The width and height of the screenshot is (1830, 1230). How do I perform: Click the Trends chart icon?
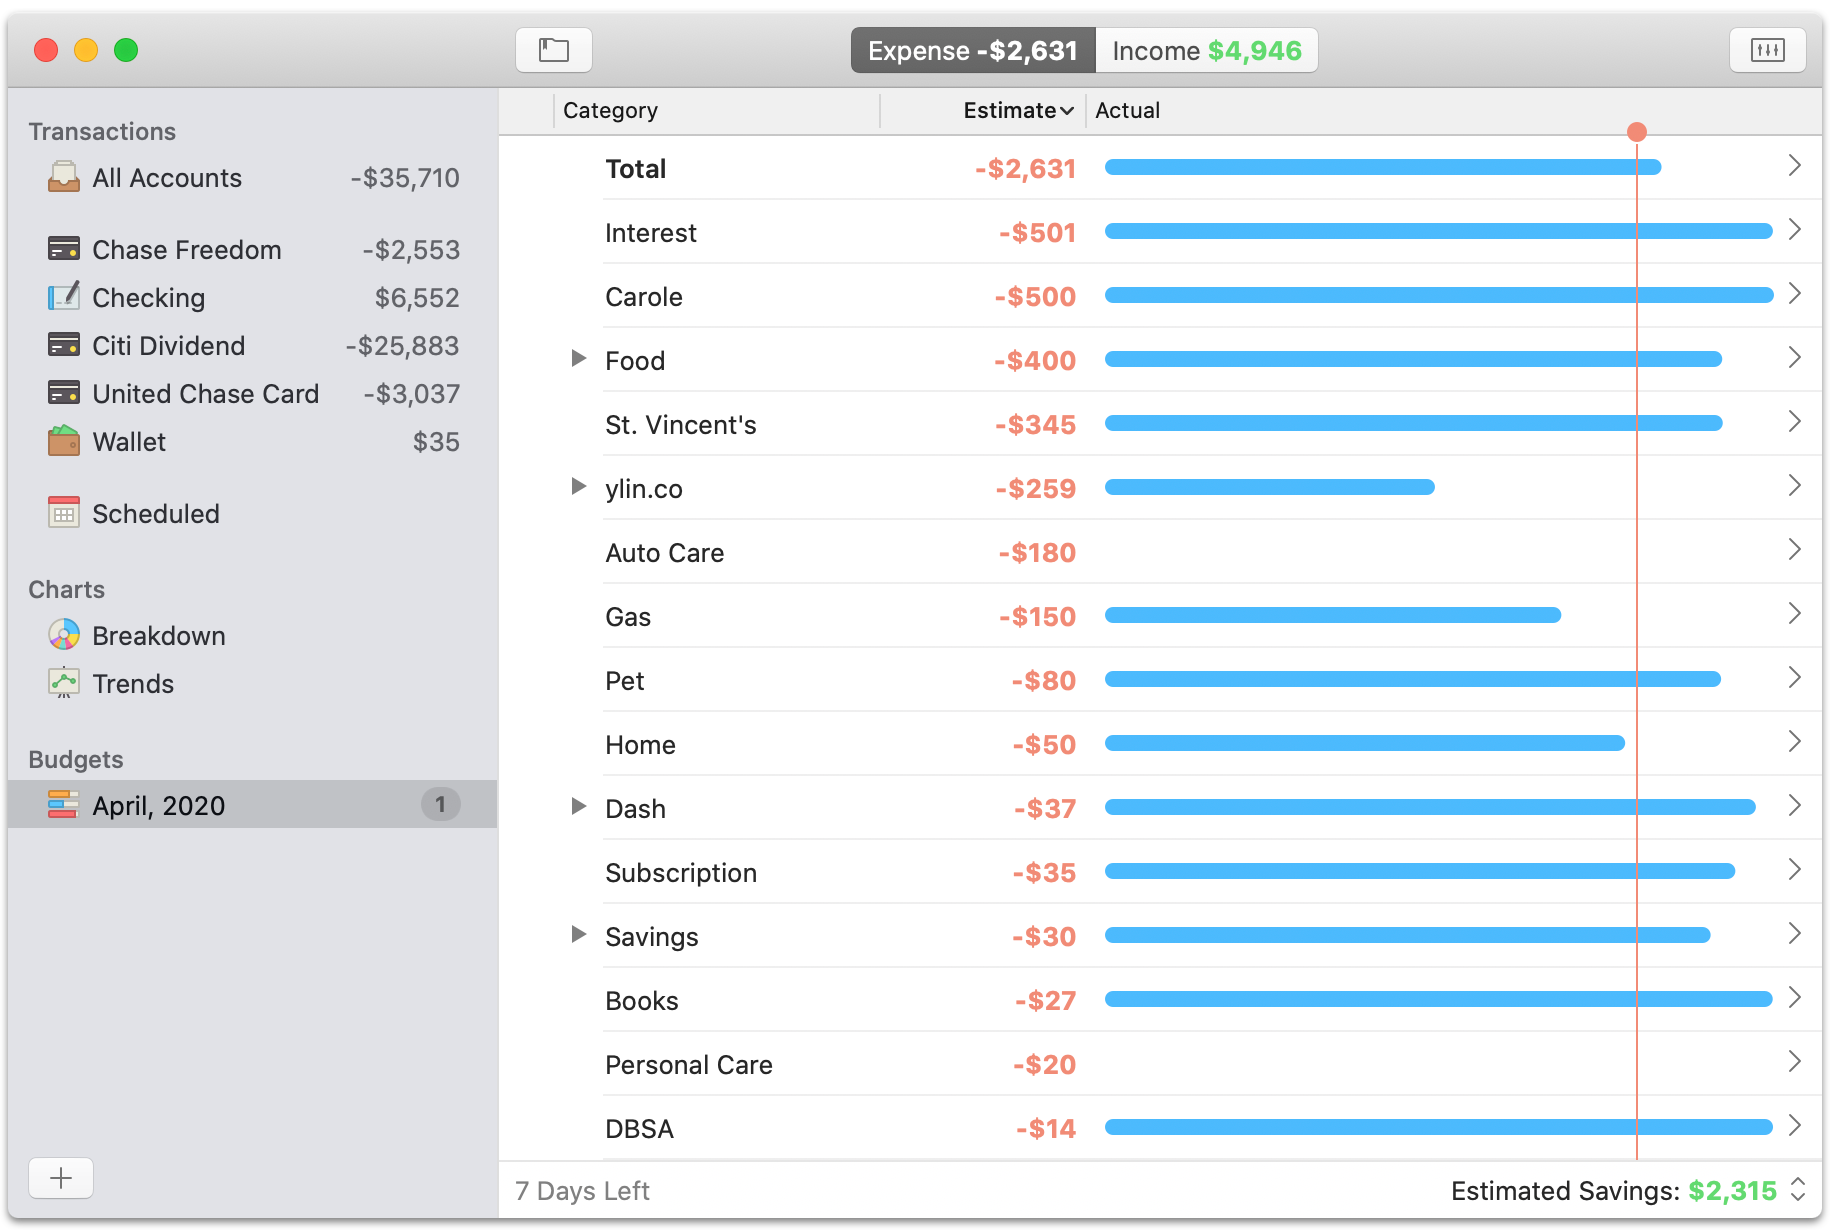point(64,683)
